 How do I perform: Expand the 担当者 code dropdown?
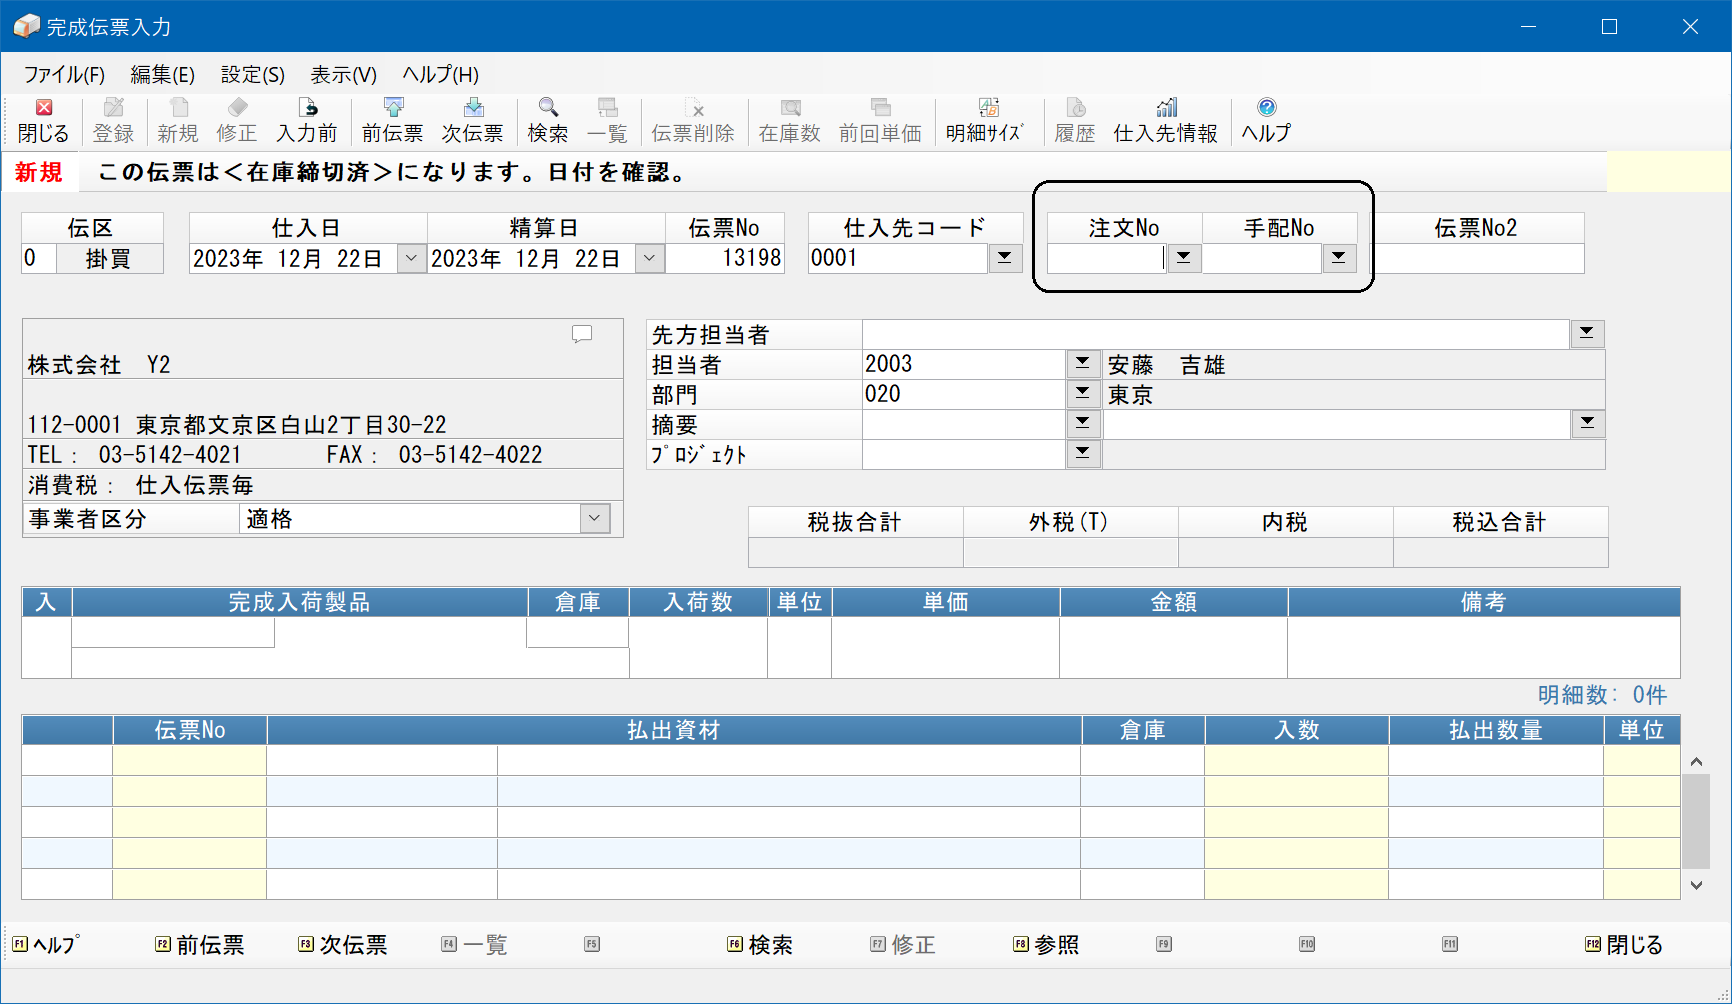pos(1082,363)
